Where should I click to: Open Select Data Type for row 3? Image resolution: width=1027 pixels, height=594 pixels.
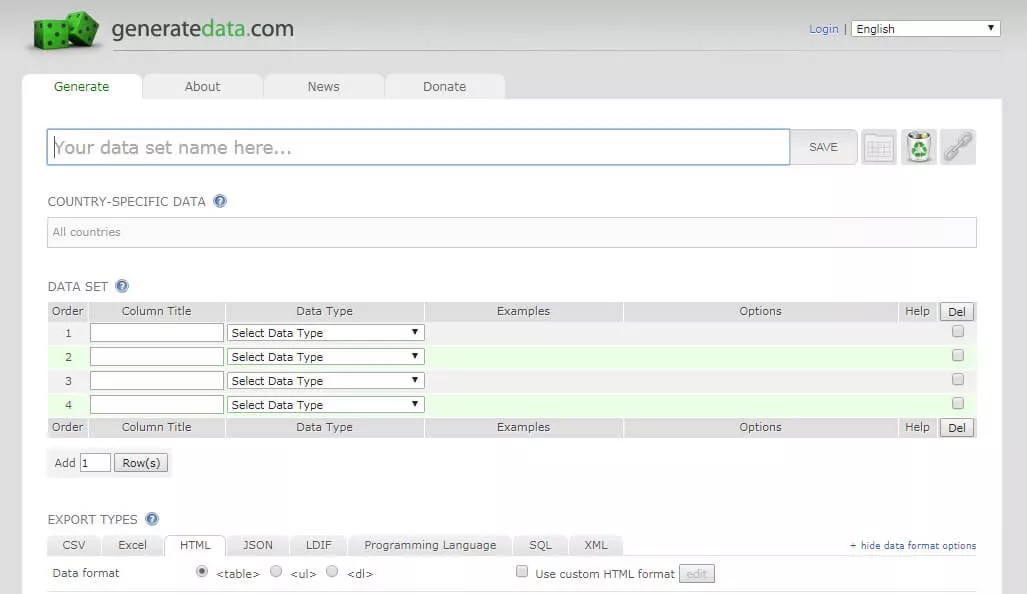tap(326, 381)
